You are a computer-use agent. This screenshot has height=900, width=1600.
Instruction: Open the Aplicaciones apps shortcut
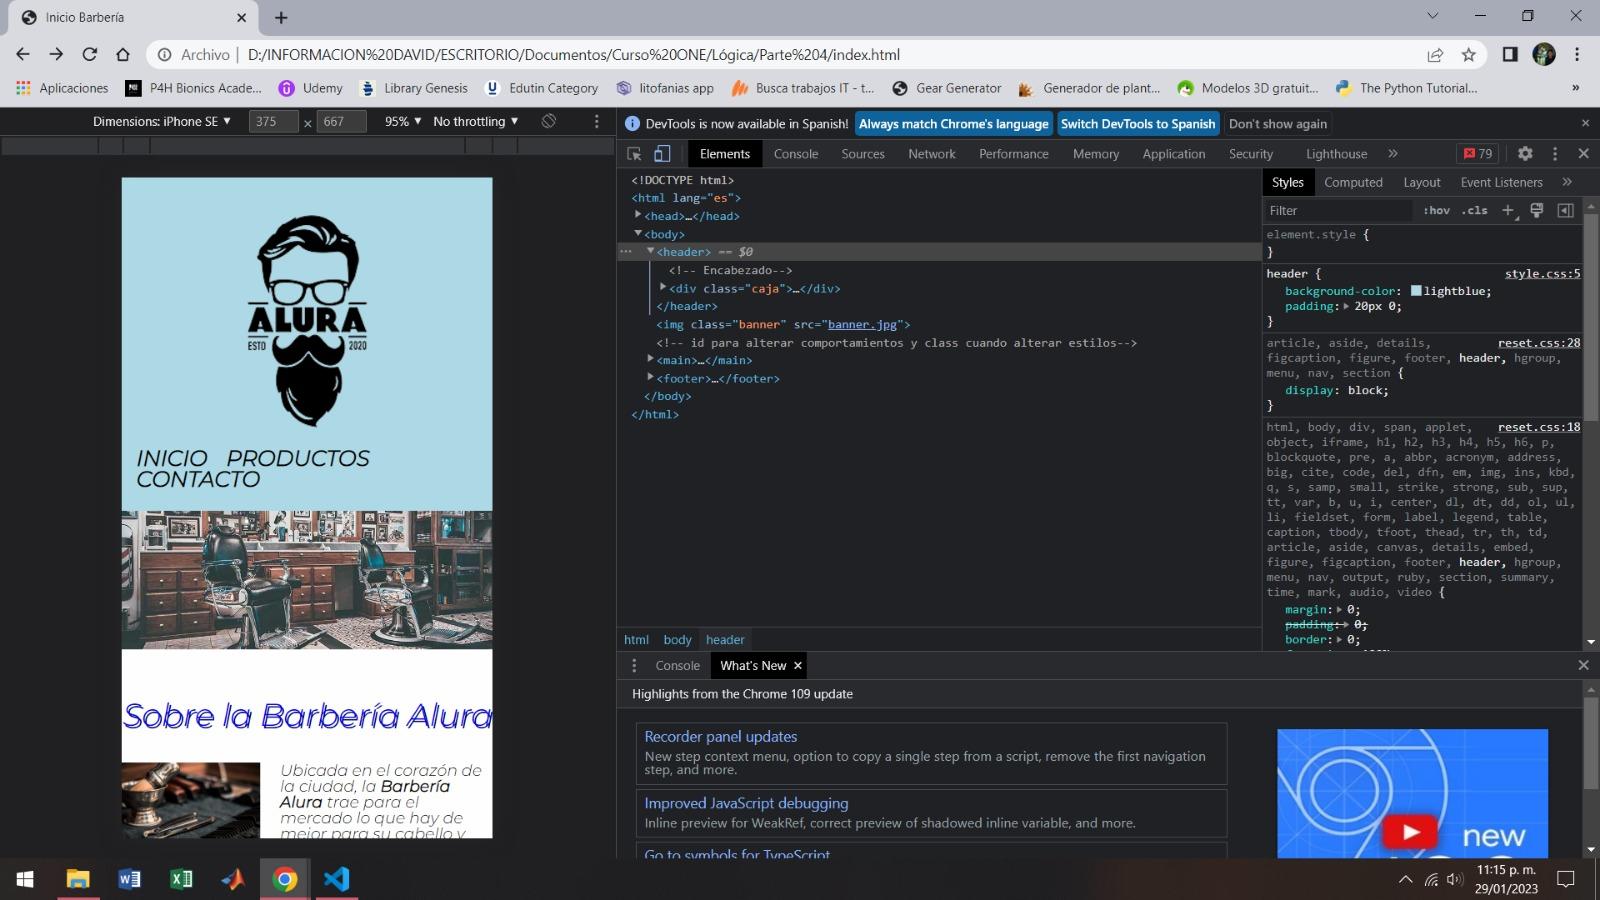point(62,88)
